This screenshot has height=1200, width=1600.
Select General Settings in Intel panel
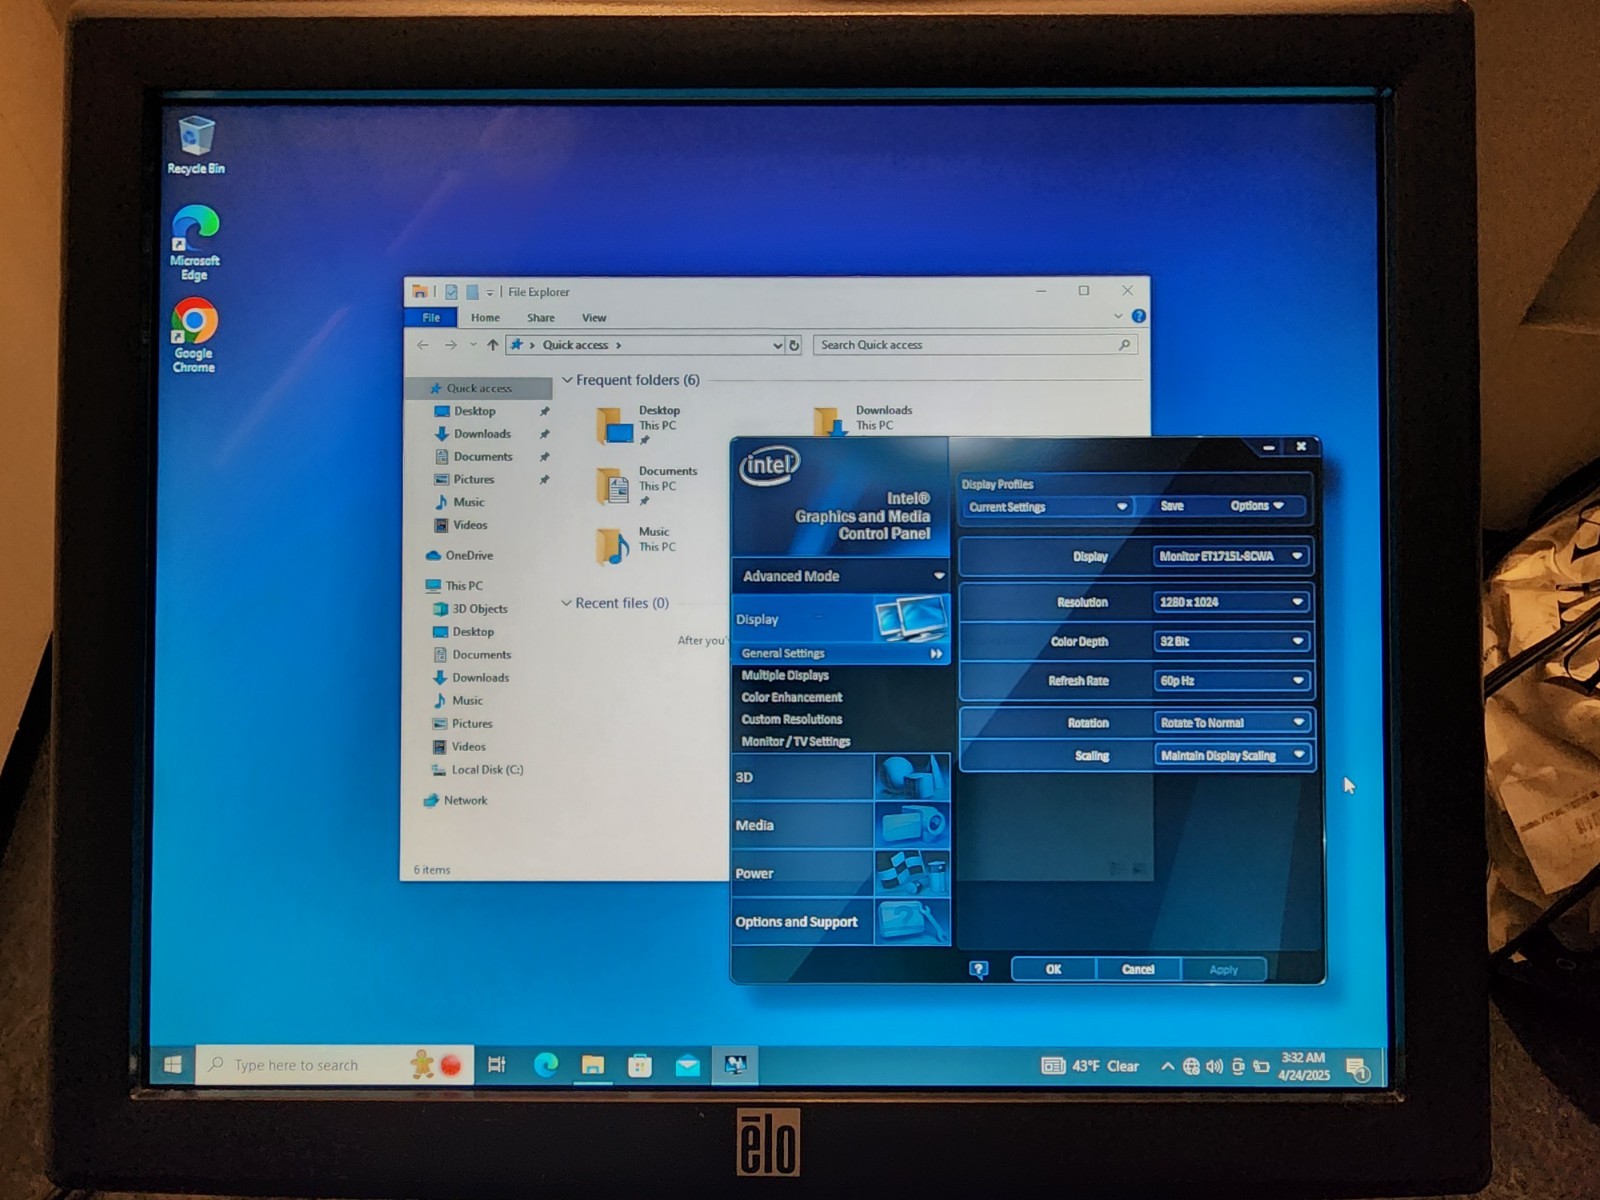(x=840, y=653)
